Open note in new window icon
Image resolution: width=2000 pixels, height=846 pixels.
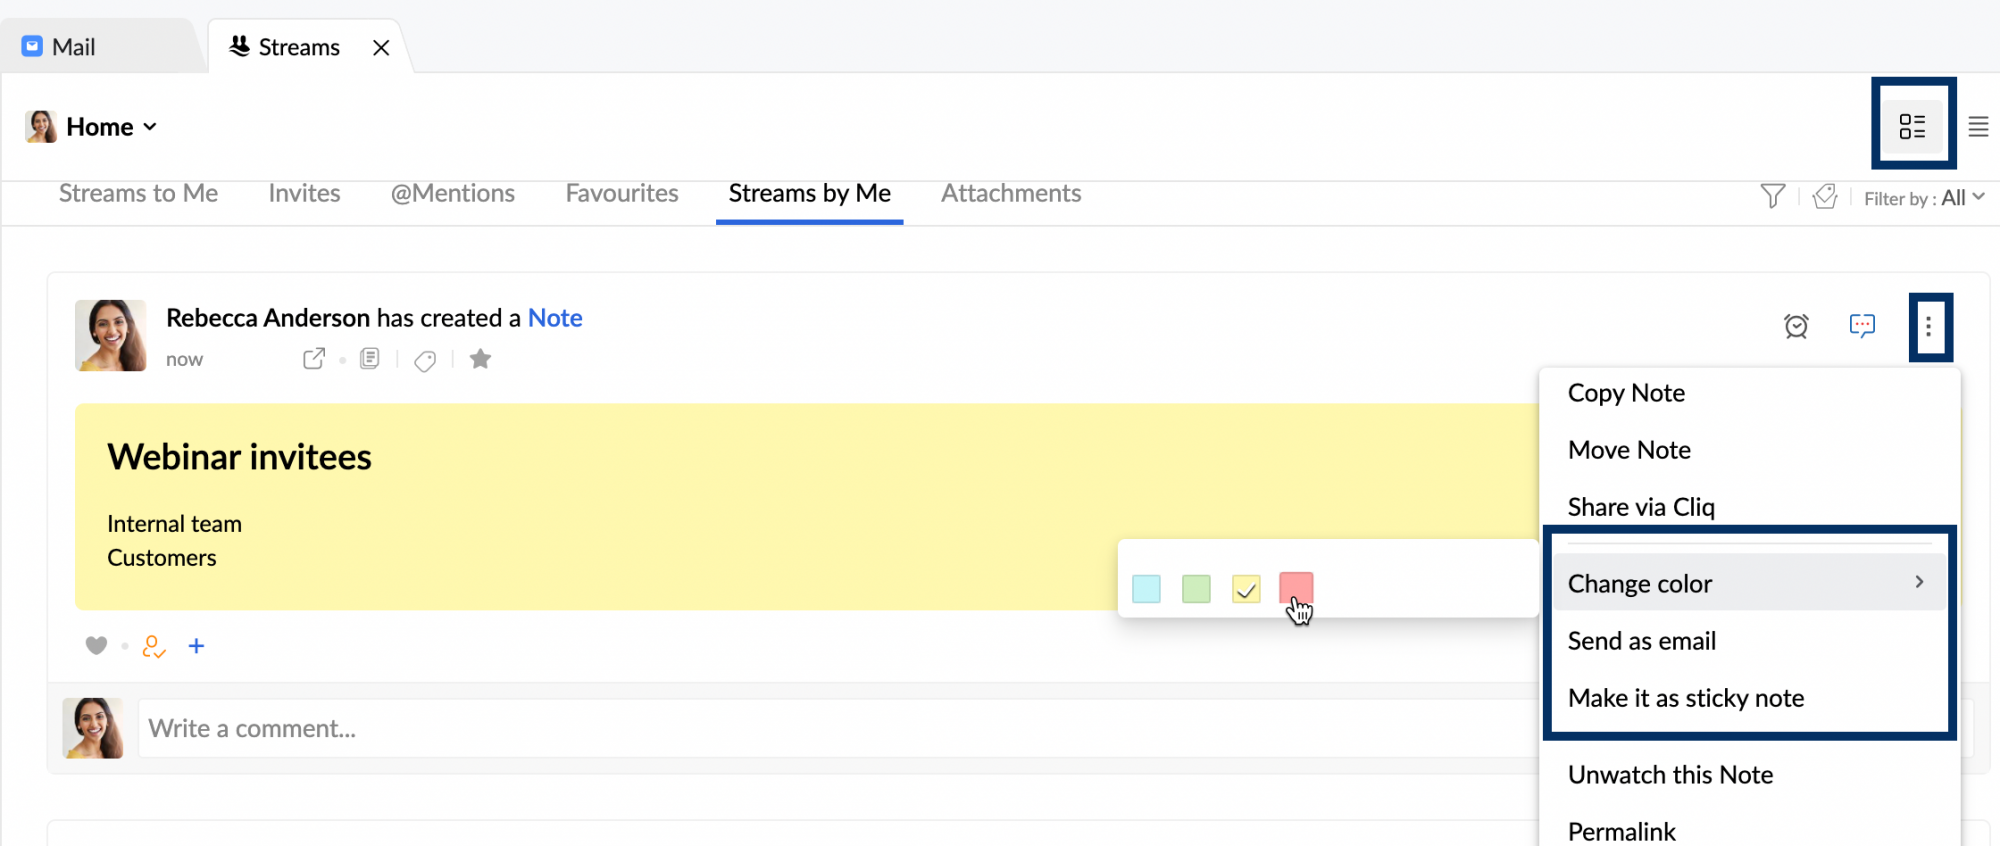314,359
